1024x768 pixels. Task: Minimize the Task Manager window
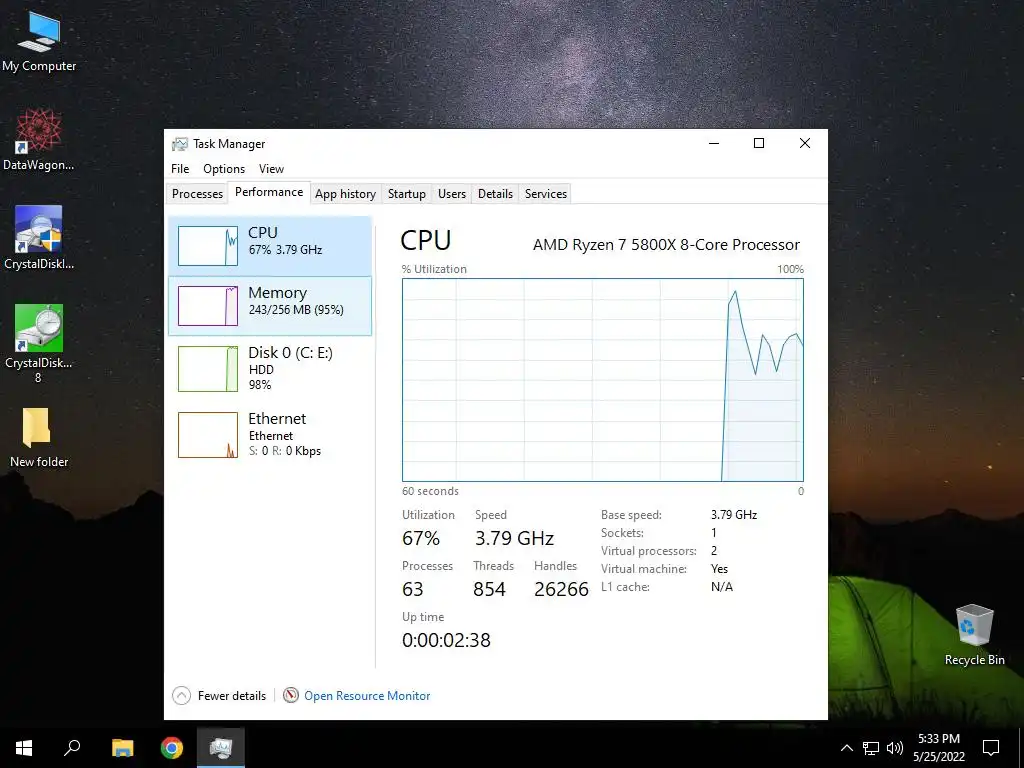[x=714, y=144]
